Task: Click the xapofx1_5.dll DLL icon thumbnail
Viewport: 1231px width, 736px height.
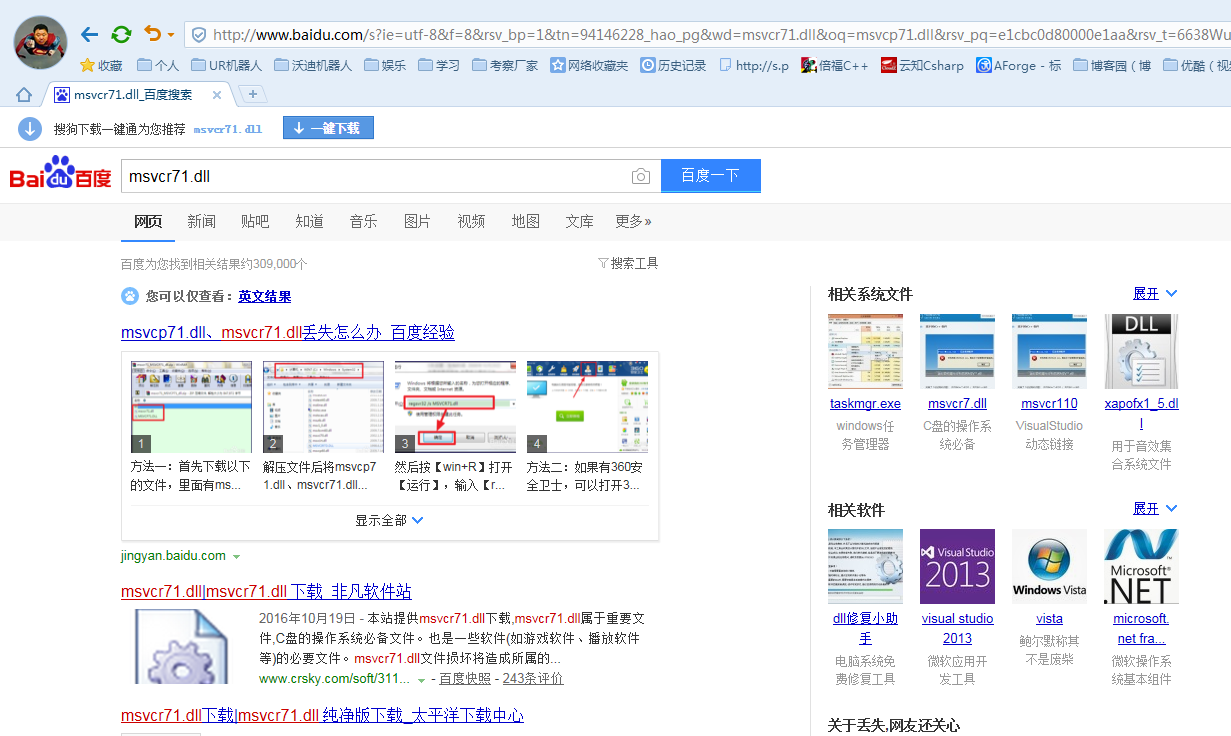Action: [1141, 351]
